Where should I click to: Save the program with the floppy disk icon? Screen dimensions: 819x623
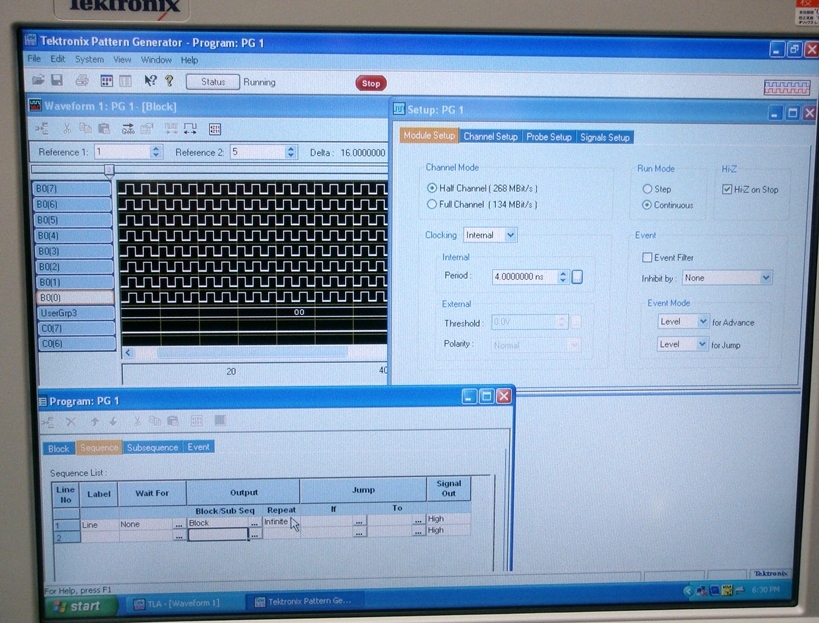coord(57,80)
